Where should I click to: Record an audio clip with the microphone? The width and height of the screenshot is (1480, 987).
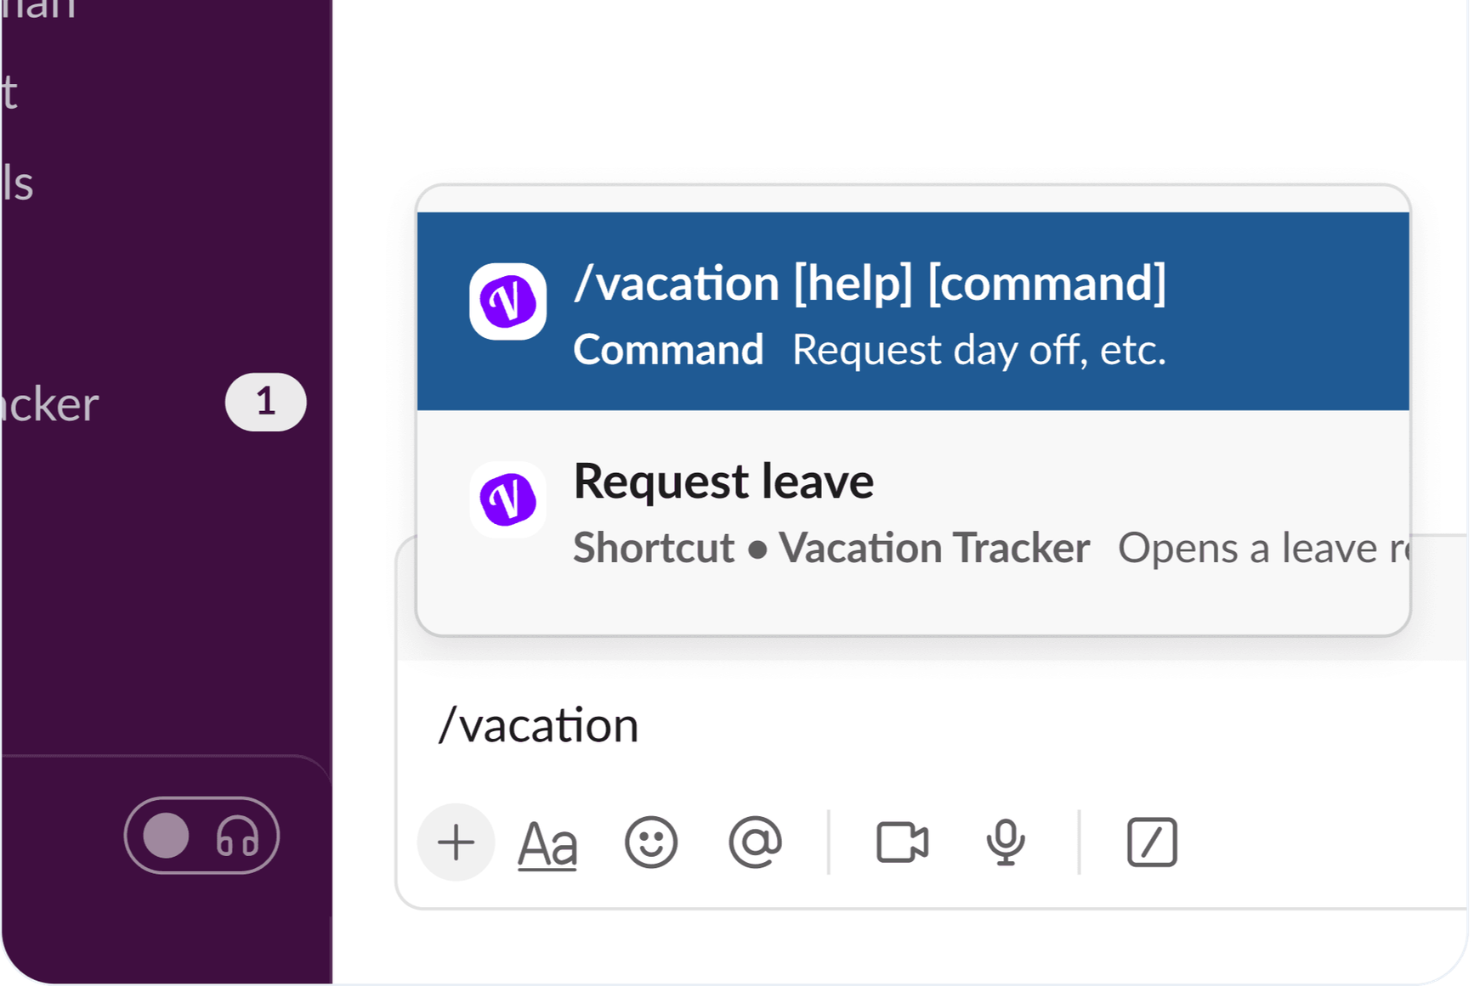coord(1006,842)
